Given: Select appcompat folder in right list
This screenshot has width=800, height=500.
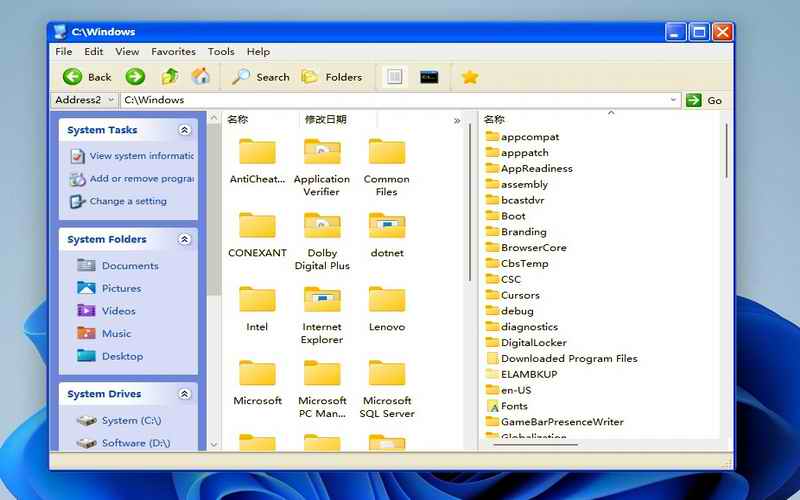Looking at the screenshot, I should click(522, 137).
